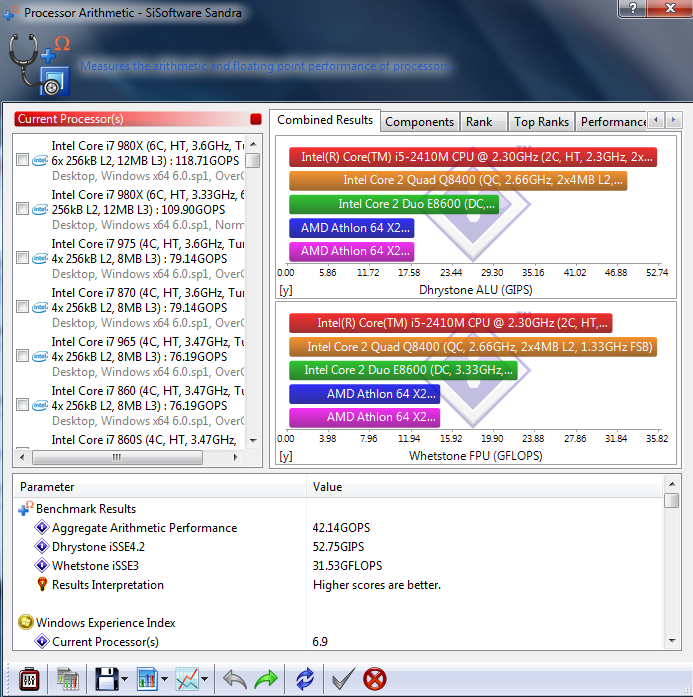Click the checkmark OK icon
This screenshot has width=693, height=697.
[x=343, y=679]
